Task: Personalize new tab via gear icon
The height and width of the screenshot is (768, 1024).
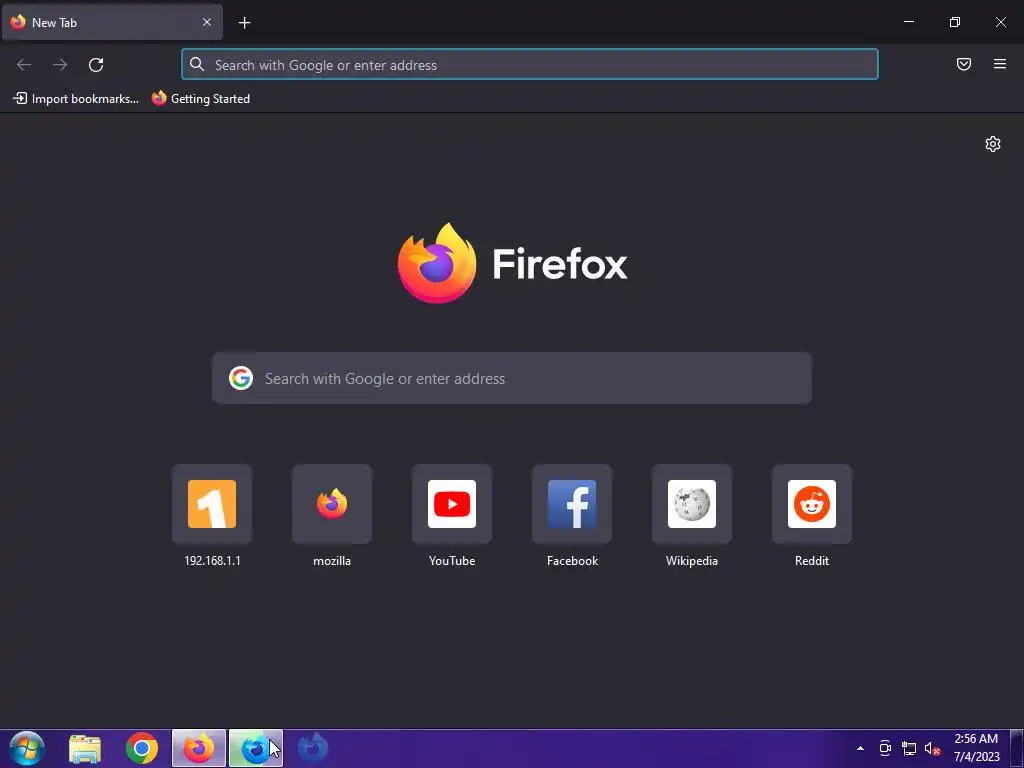Action: pos(993,144)
